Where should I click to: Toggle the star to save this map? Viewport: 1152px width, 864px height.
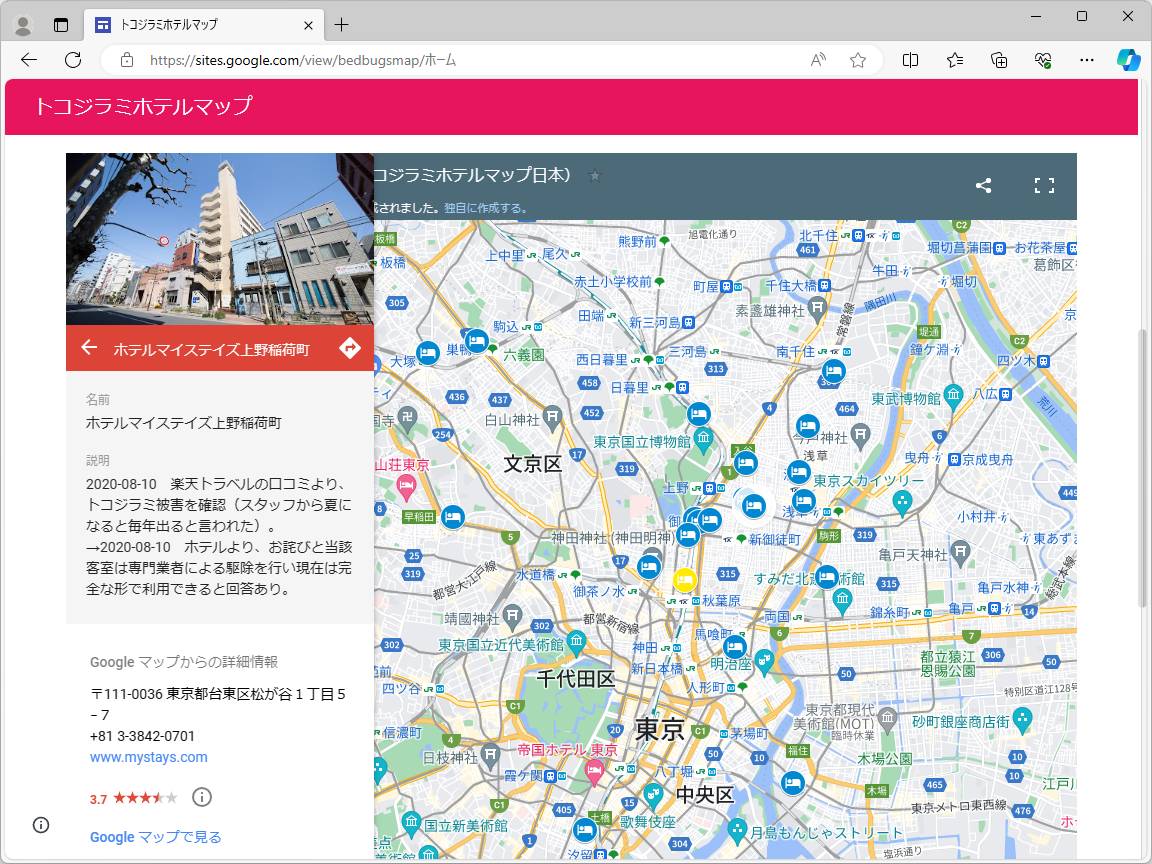coord(594,175)
